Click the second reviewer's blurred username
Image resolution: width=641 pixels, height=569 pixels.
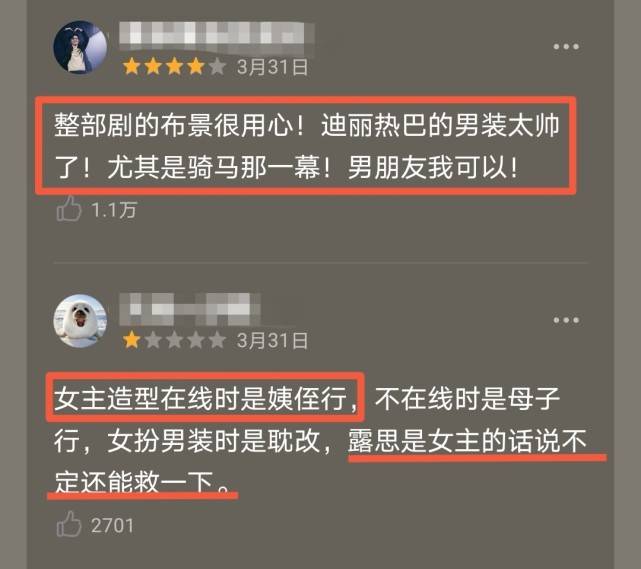[x=190, y=309]
